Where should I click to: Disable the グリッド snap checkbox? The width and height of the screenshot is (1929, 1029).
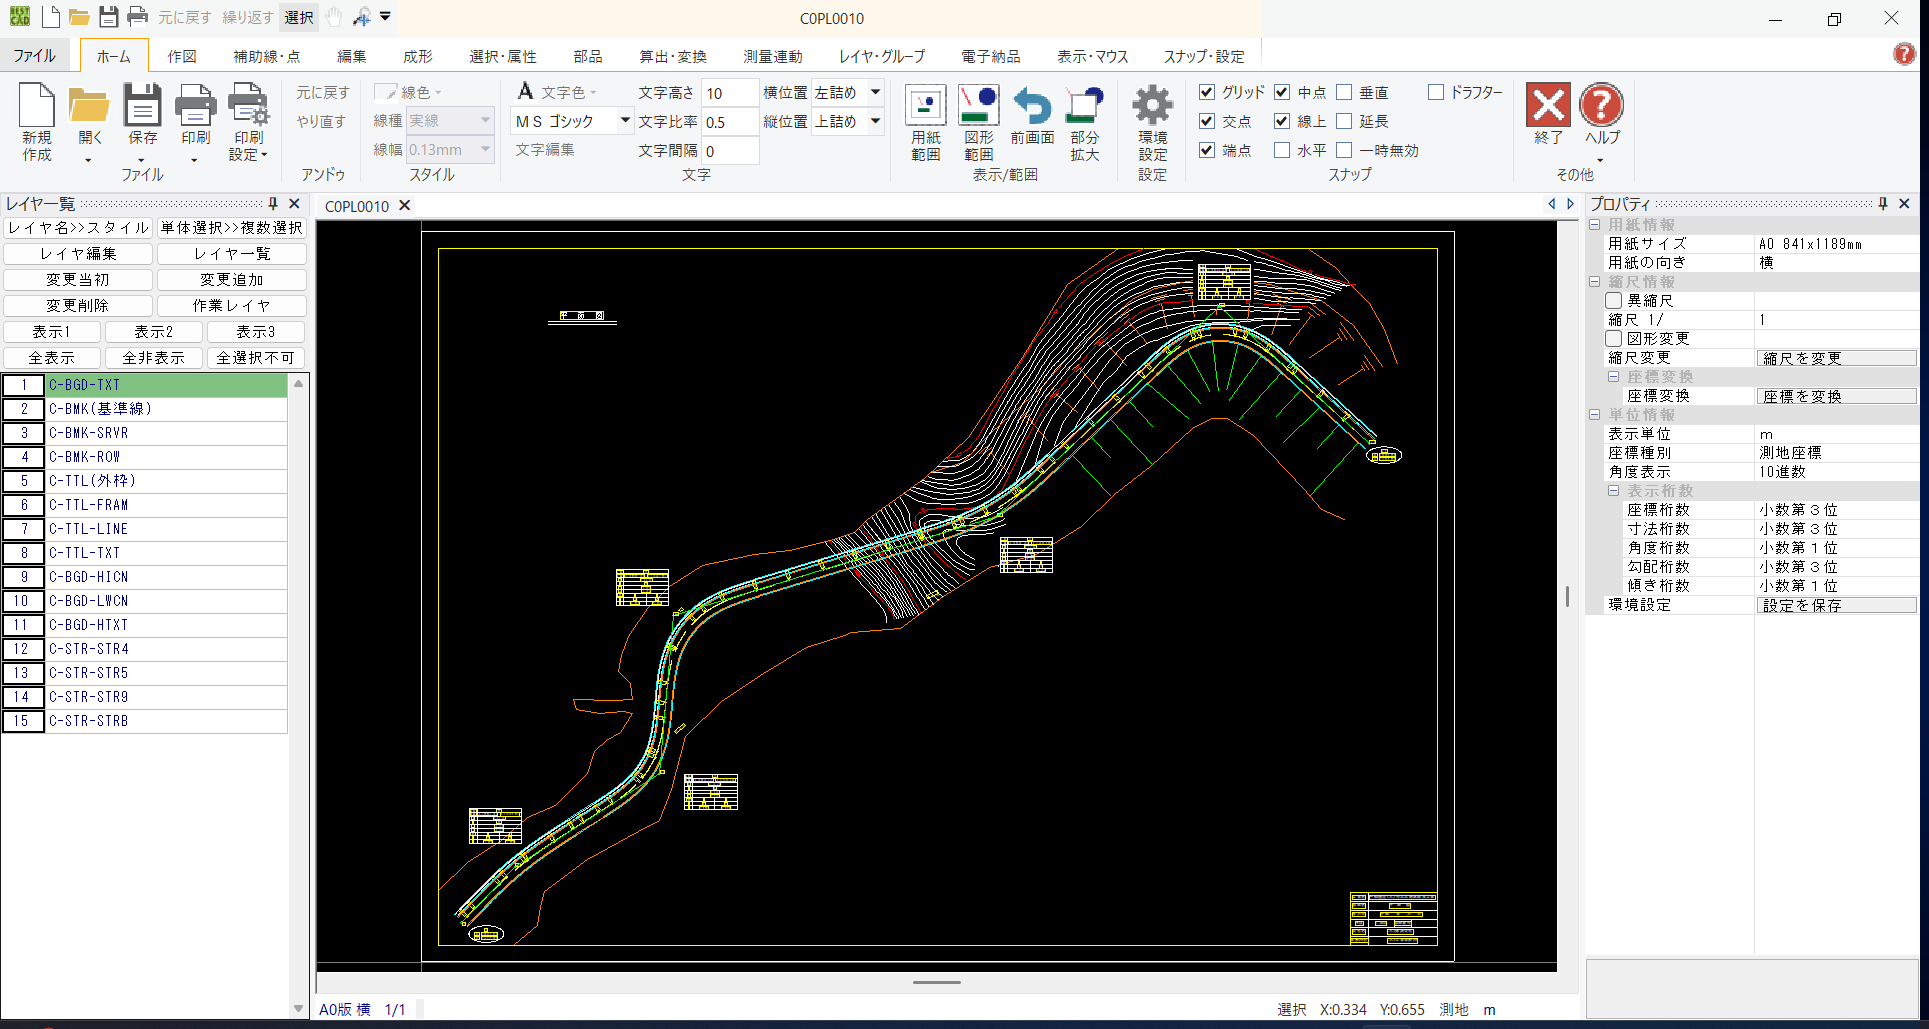point(1207,92)
